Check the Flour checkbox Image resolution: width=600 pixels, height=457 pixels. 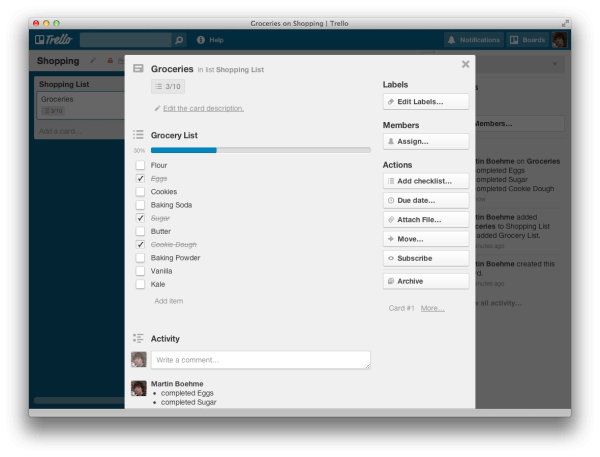pos(140,165)
